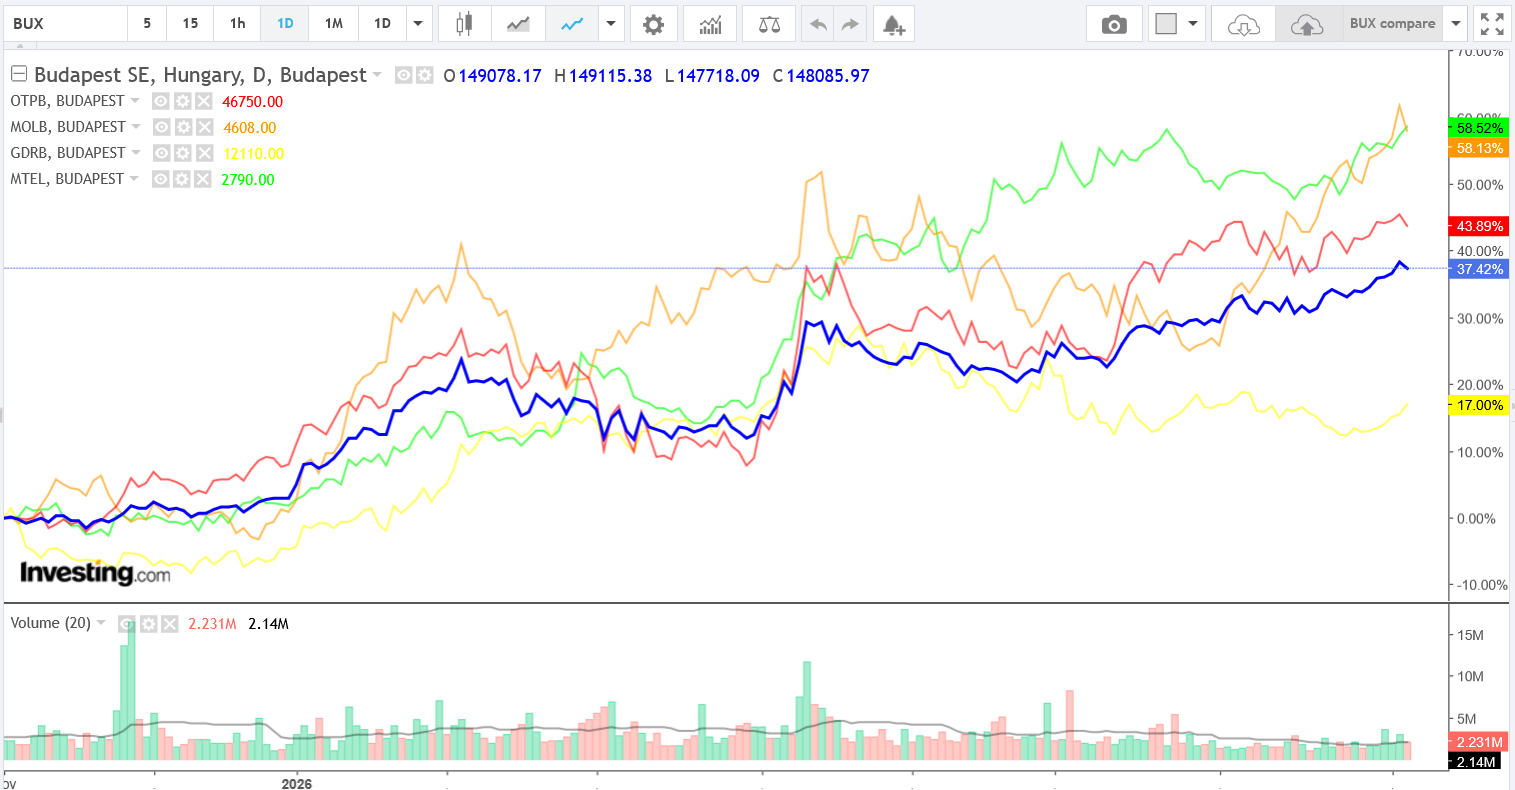The height and width of the screenshot is (790, 1515).
Task: Redo the last chart action
Action: (x=850, y=24)
